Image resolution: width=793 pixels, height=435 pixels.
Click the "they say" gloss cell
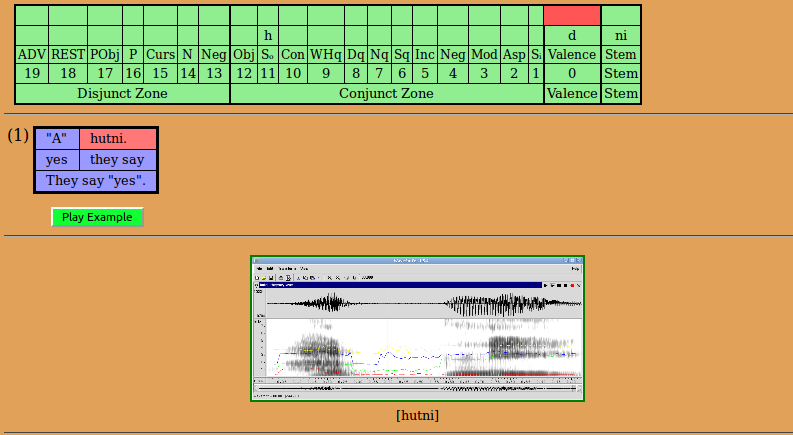point(118,160)
